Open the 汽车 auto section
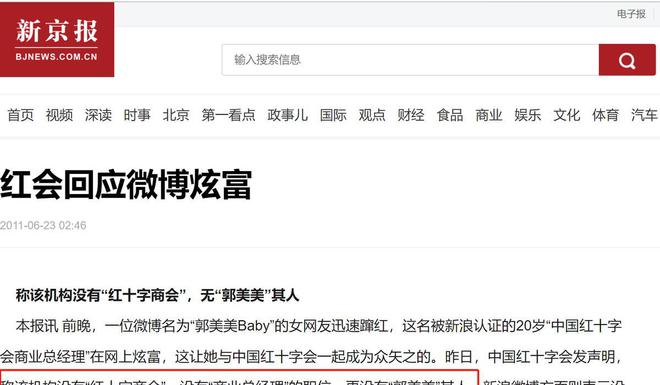 [x=644, y=114]
